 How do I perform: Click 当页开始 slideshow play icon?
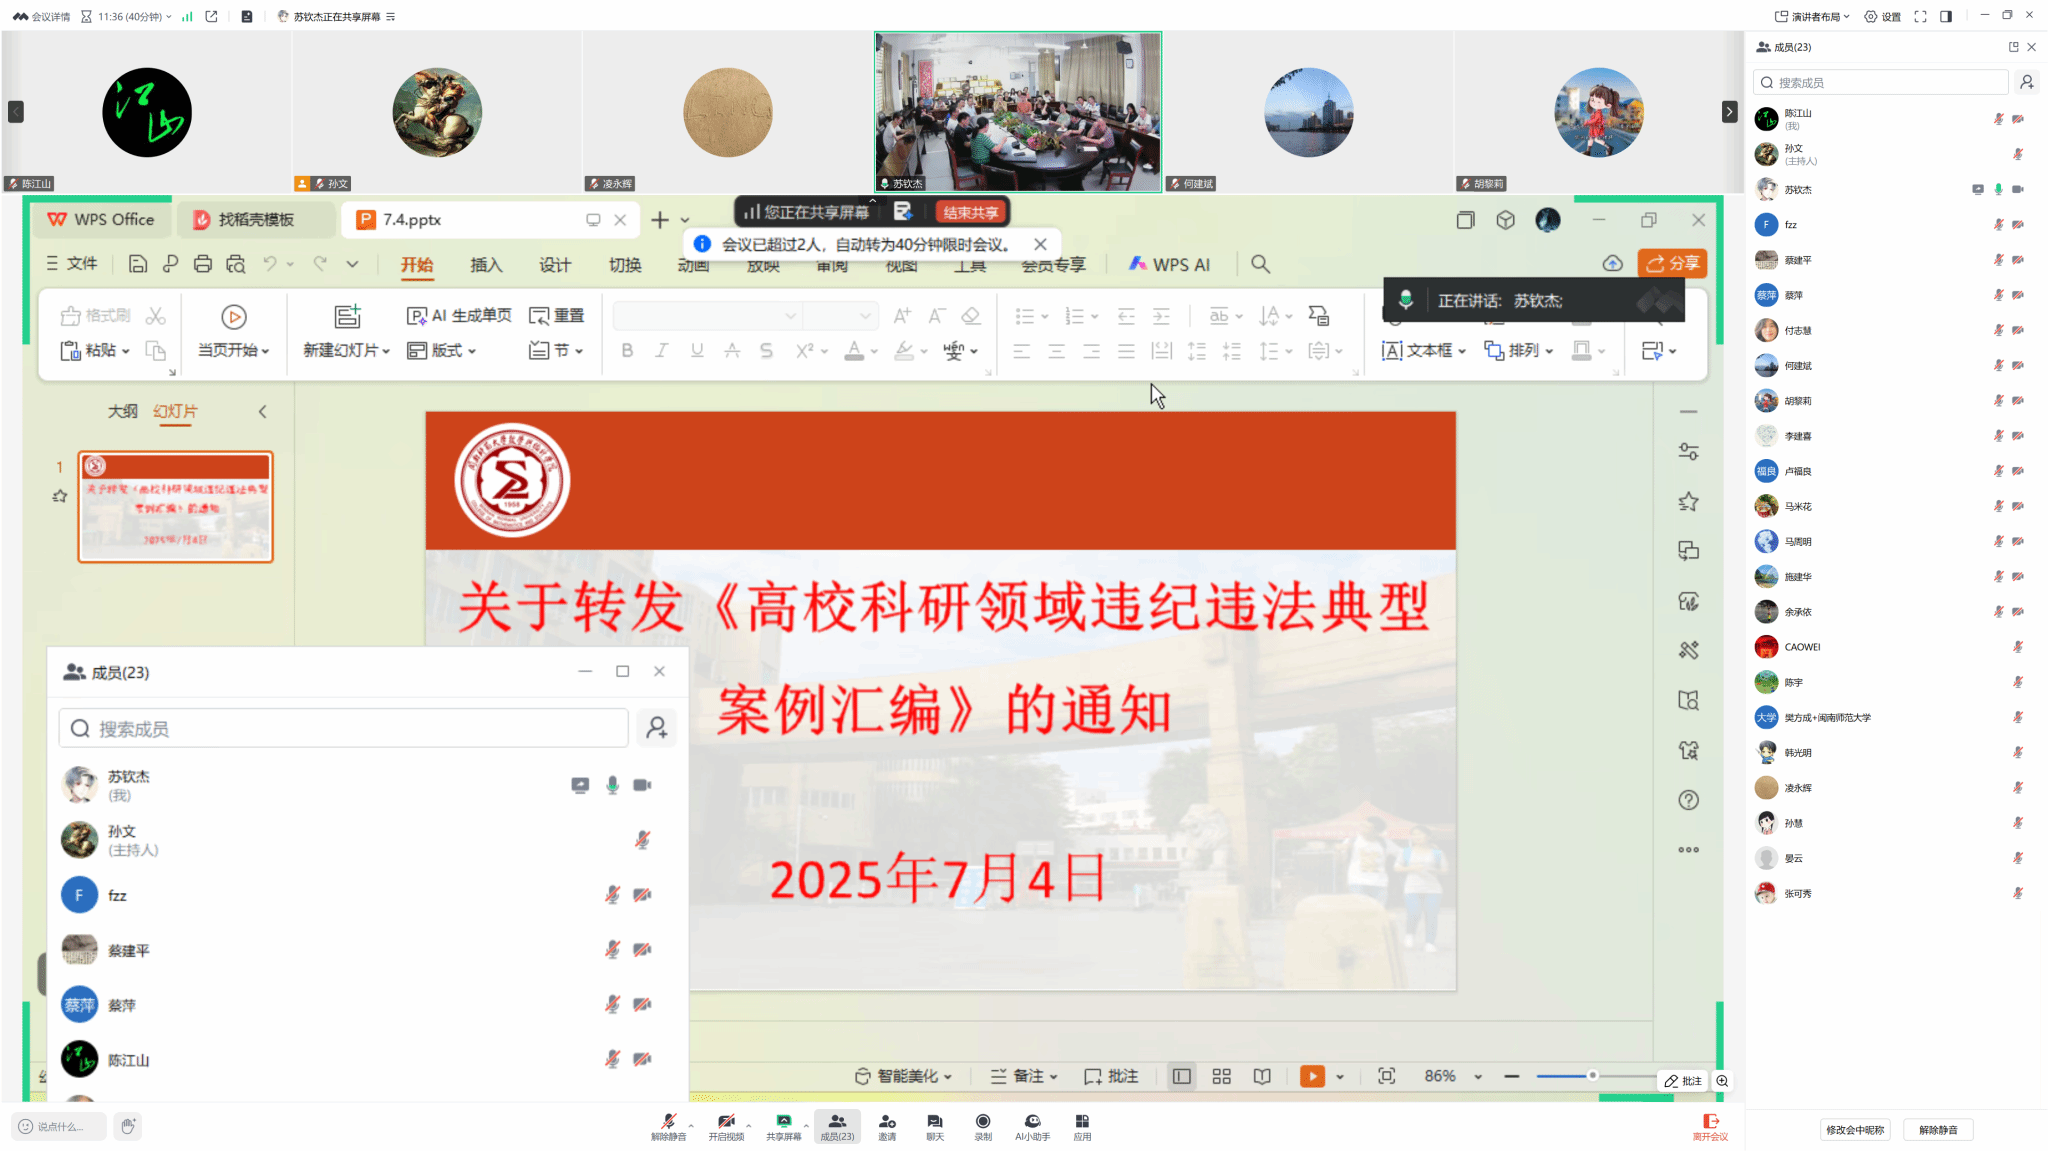point(233,317)
